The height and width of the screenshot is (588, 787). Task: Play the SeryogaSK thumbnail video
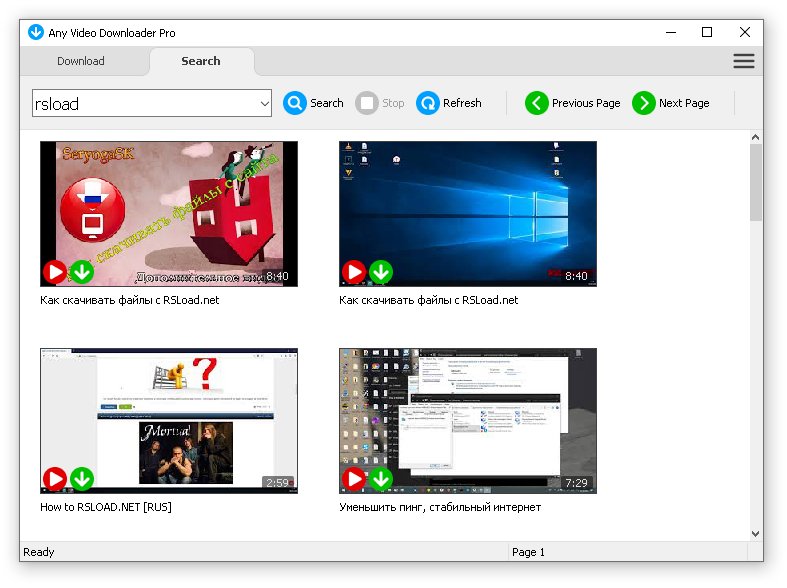55,272
